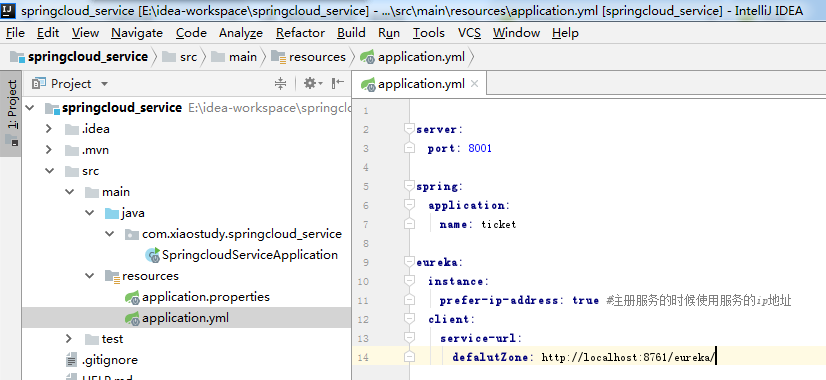Hide the Project tool window
The width and height of the screenshot is (826, 380).
point(338,84)
